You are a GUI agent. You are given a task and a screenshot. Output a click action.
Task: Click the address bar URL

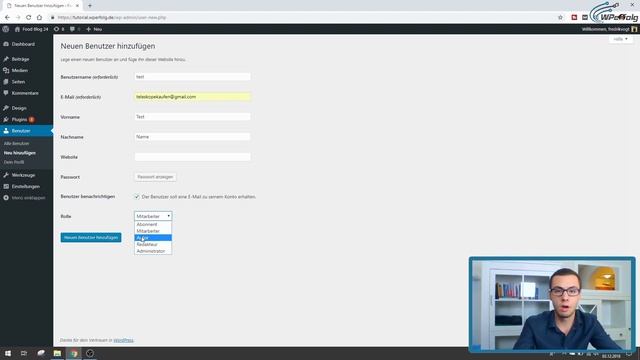point(112,18)
